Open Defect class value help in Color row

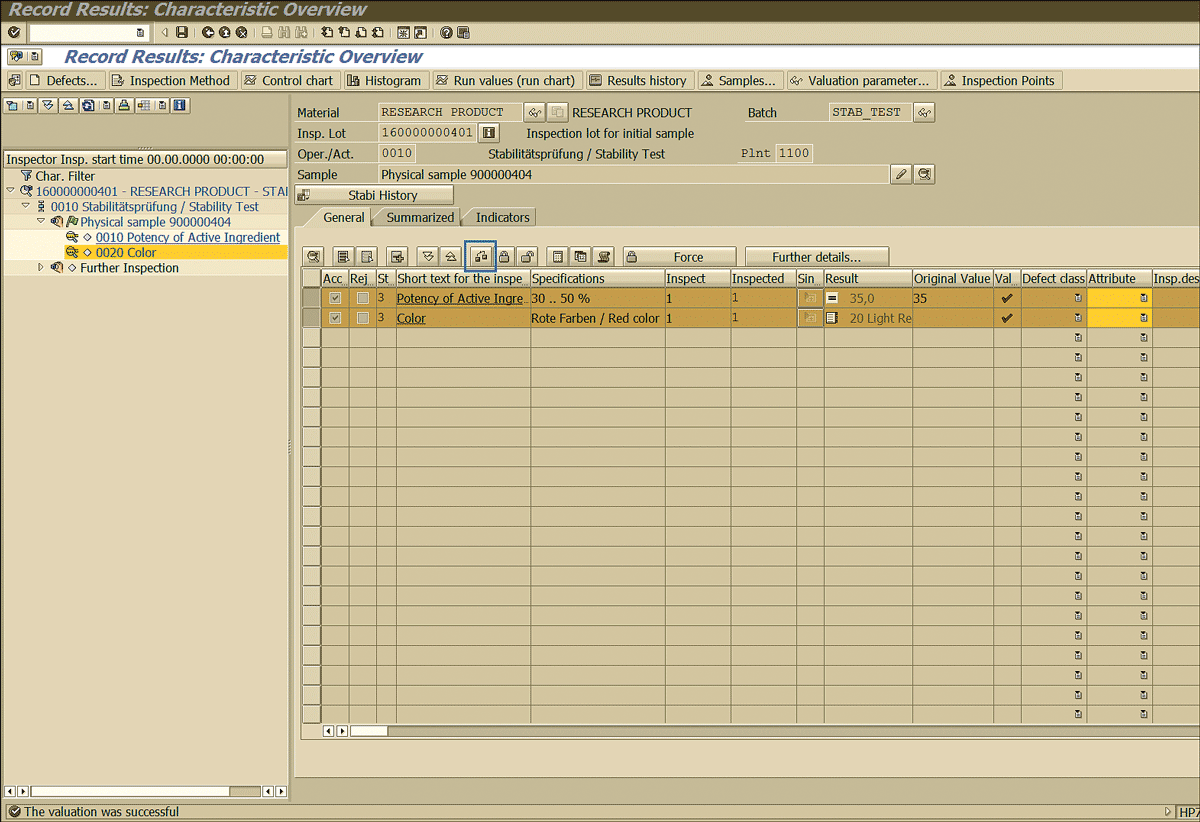(x=1078, y=318)
